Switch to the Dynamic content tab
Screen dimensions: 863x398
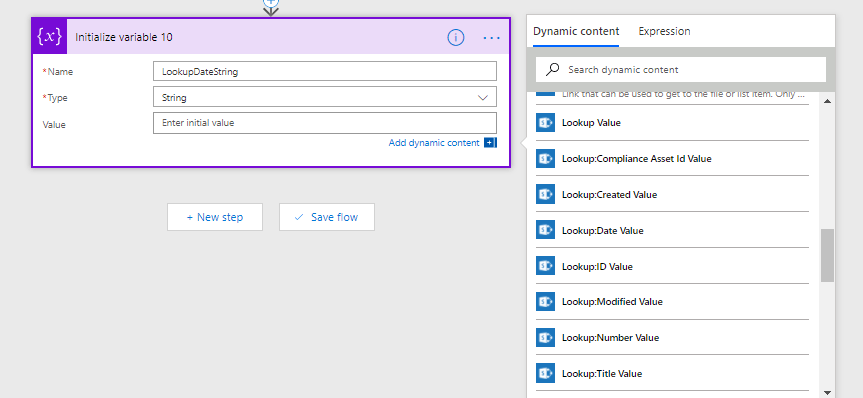click(x=576, y=31)
